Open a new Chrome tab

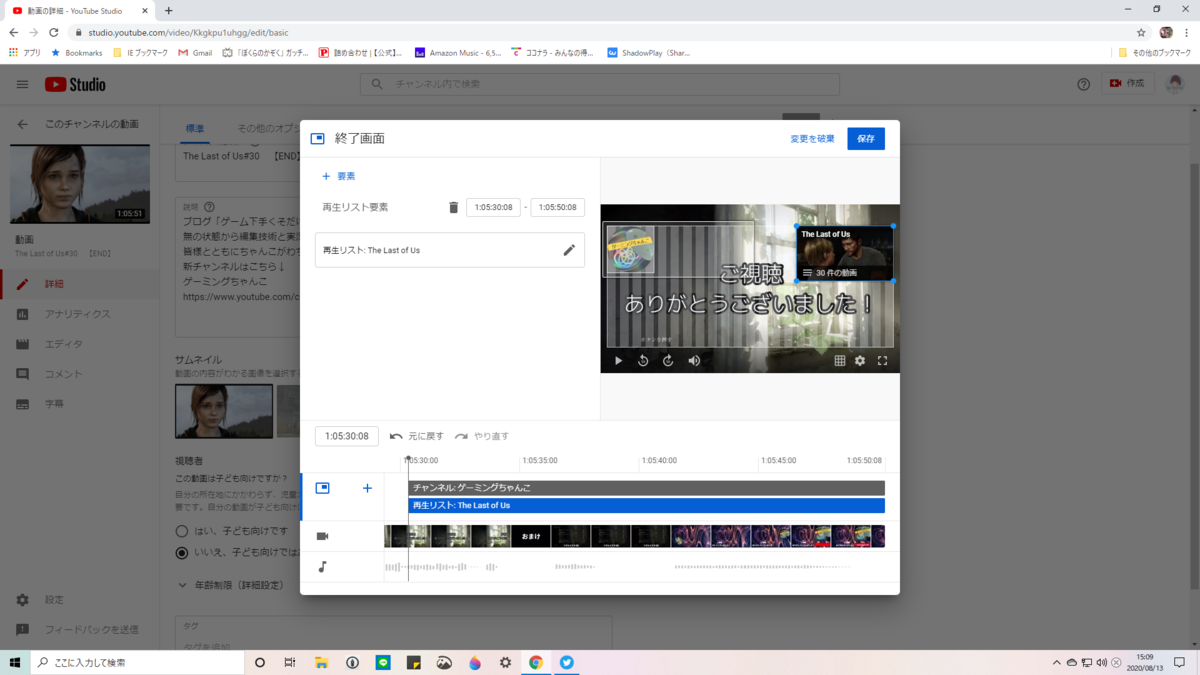(x=168, y=10)
